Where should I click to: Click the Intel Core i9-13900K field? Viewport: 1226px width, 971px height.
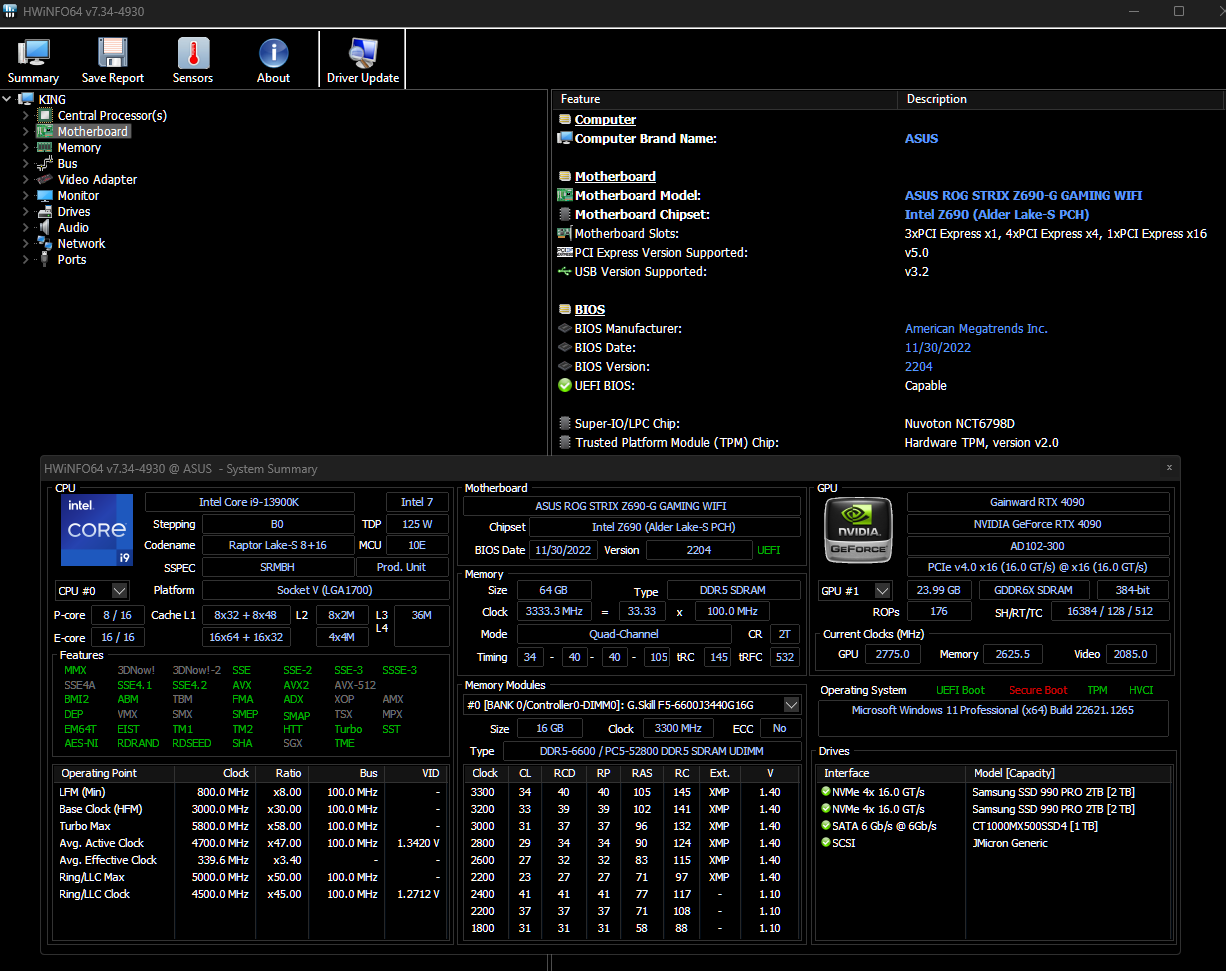[x=250, y=502]
